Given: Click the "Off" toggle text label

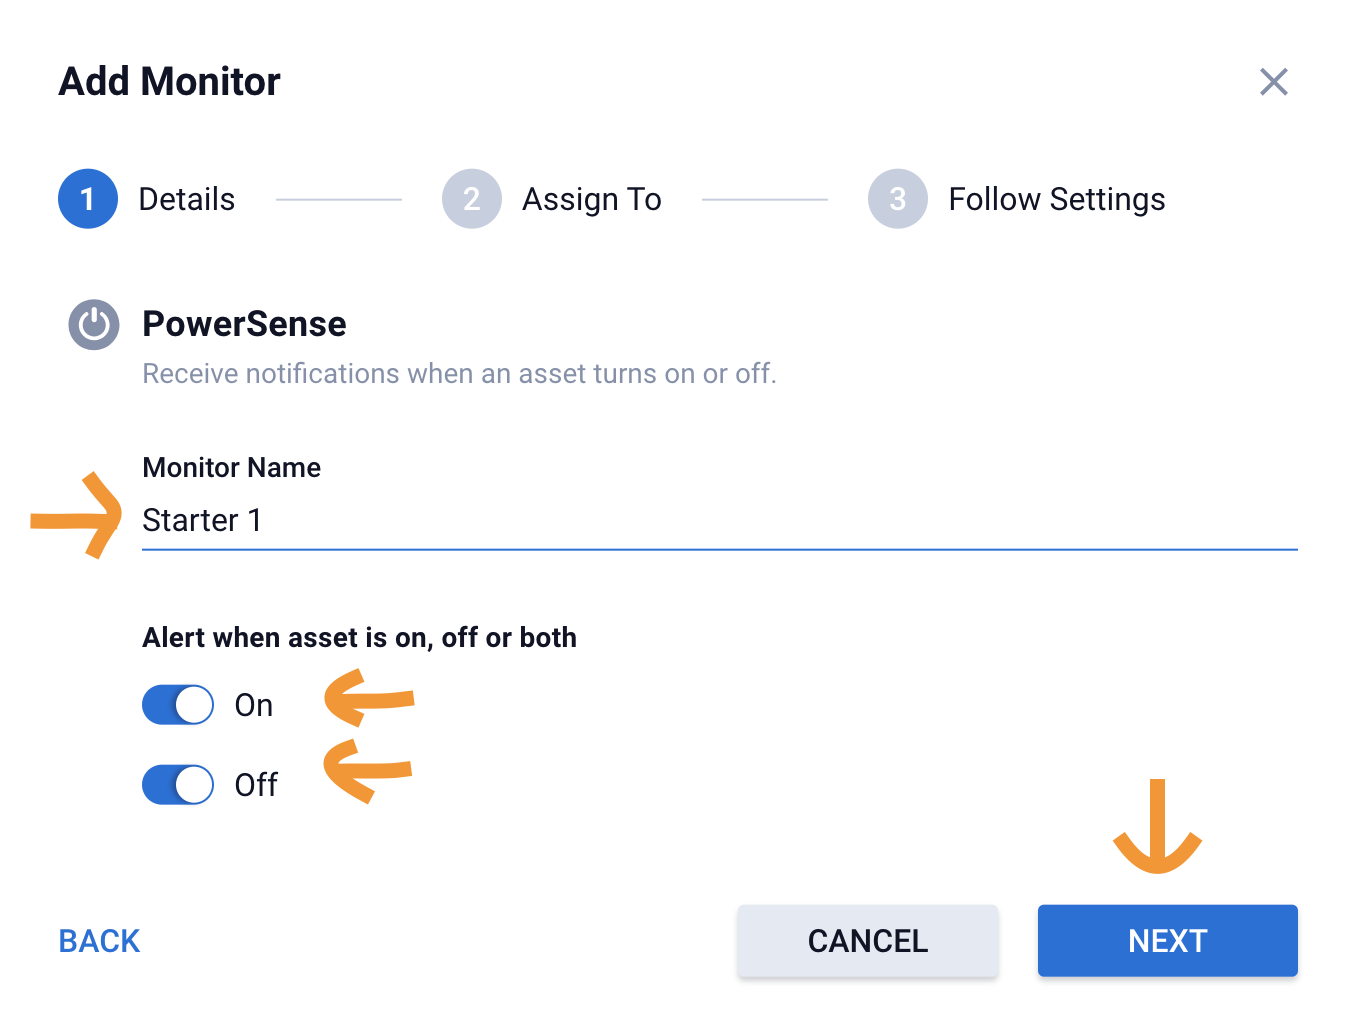Looking at the screenshot, I should 256,785.
